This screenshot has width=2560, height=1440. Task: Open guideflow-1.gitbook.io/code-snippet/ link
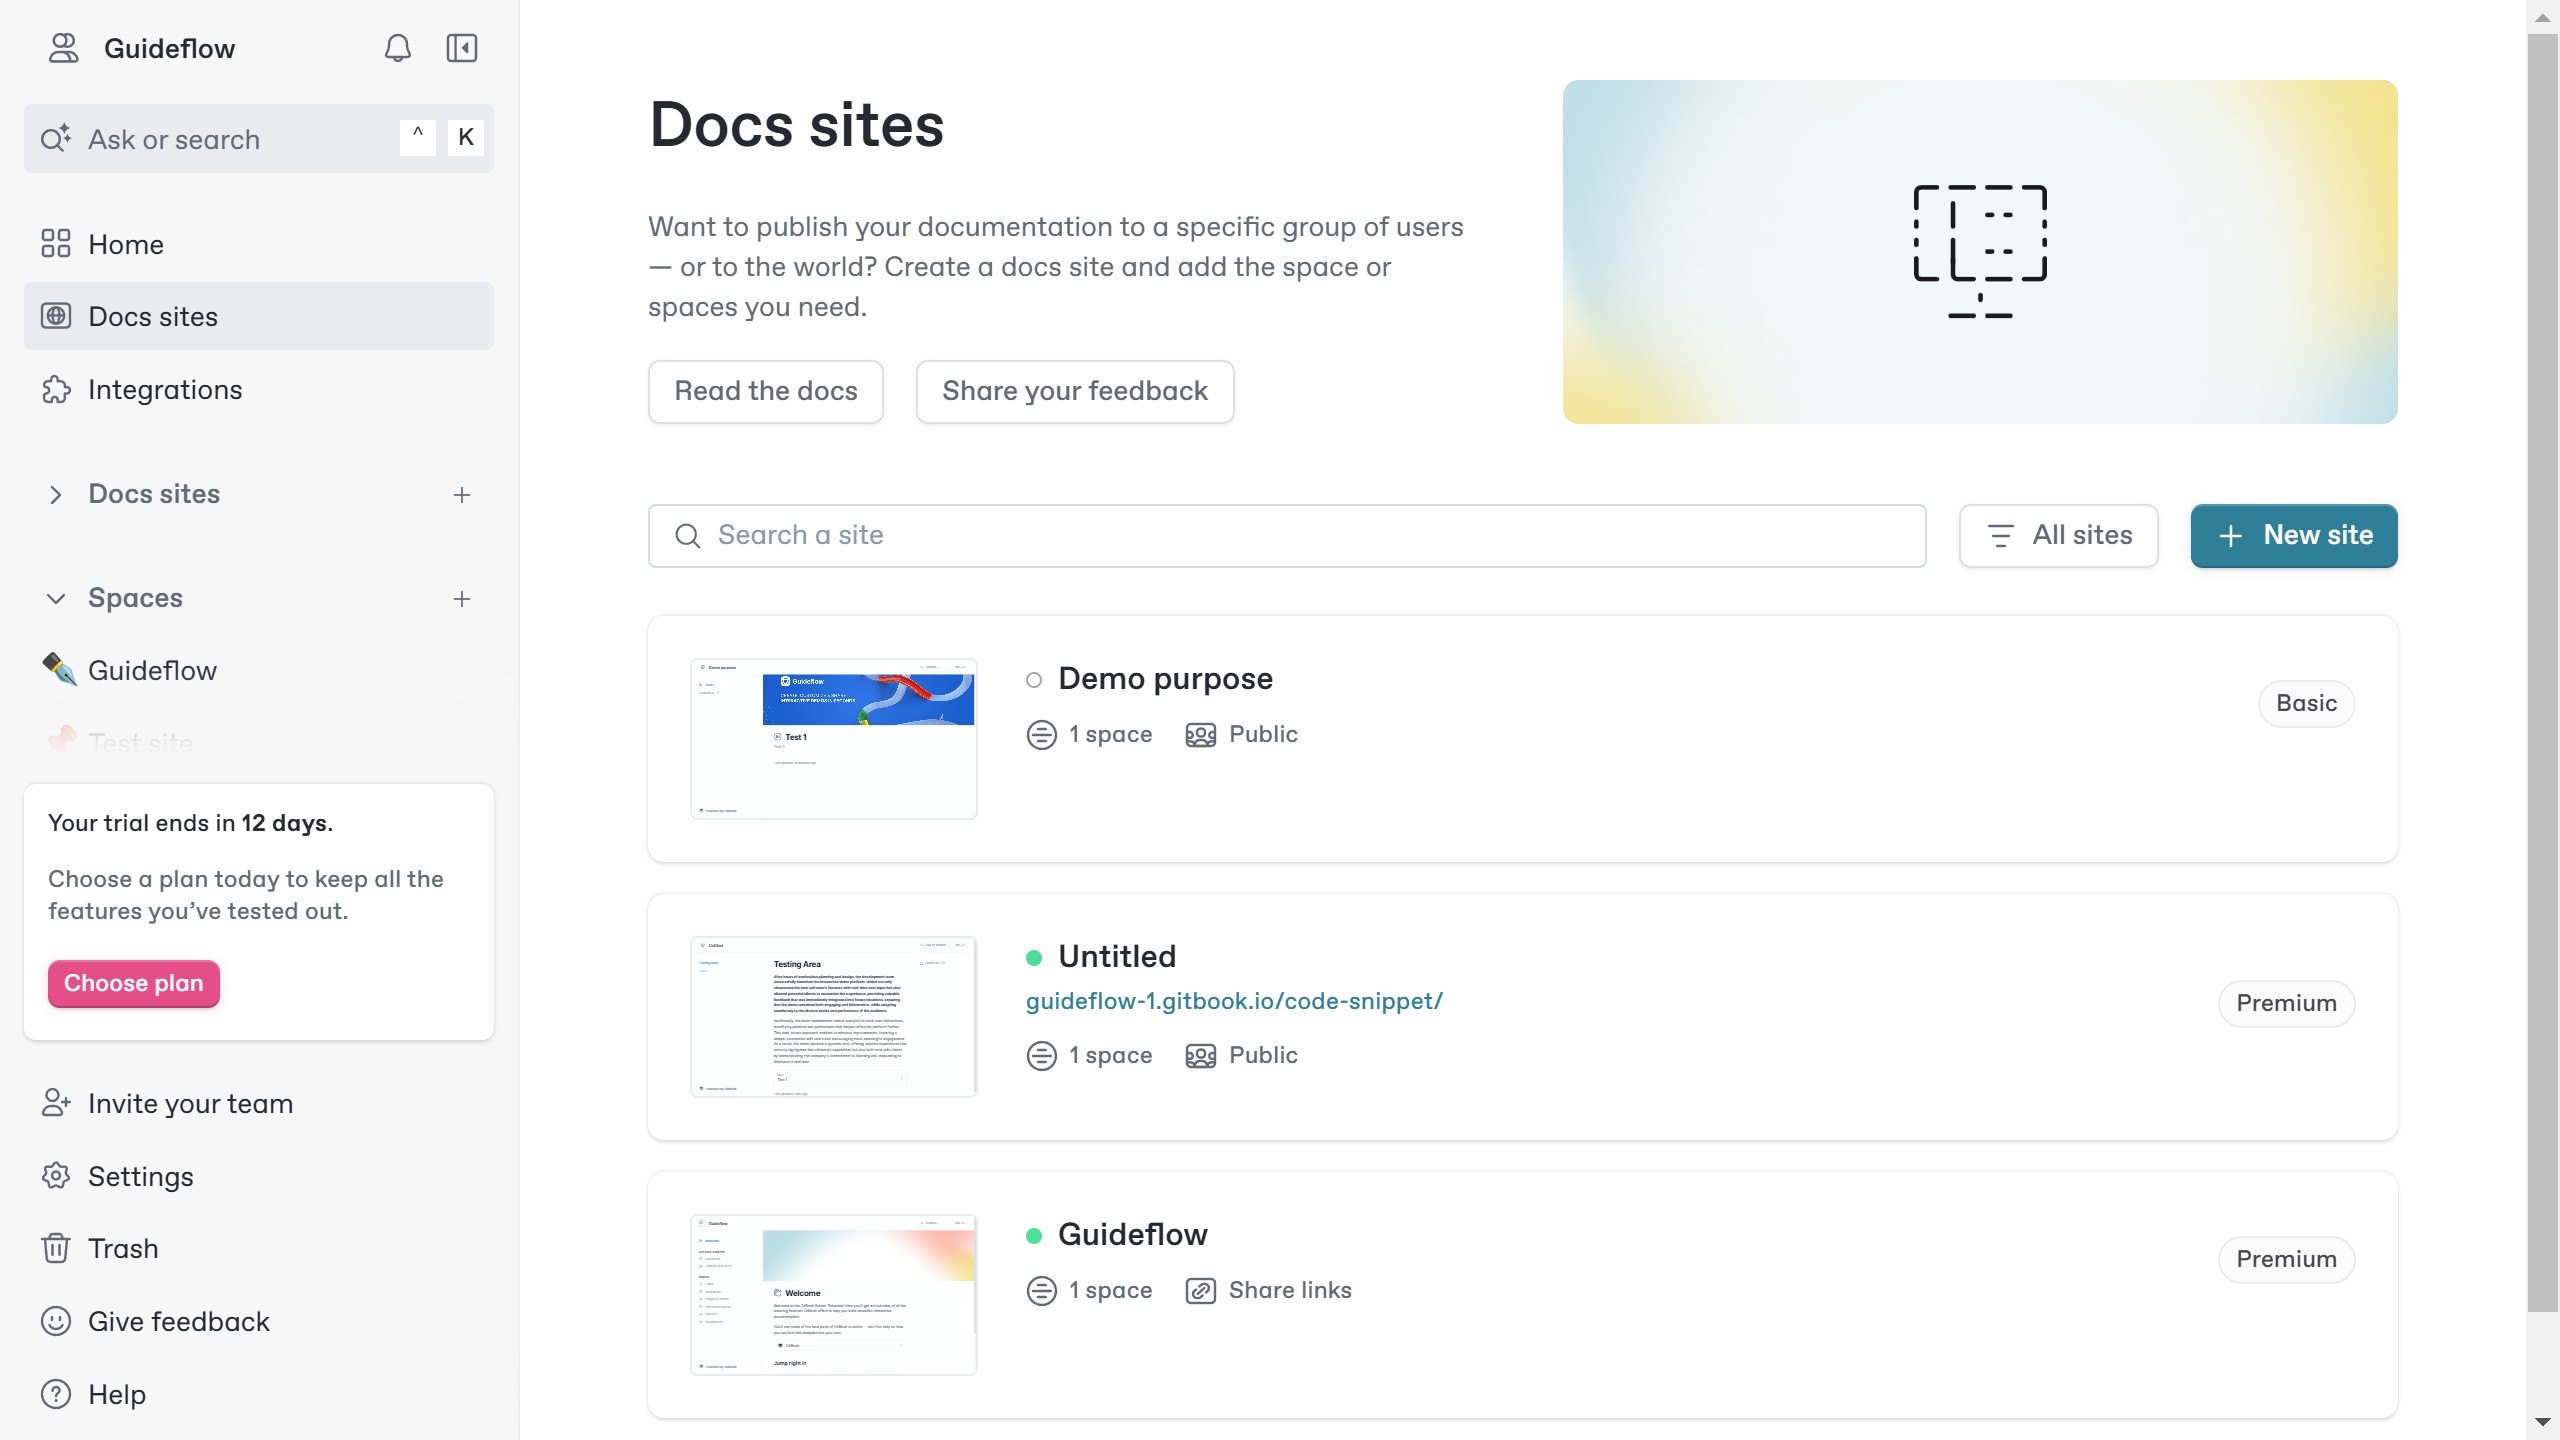1234,1001
